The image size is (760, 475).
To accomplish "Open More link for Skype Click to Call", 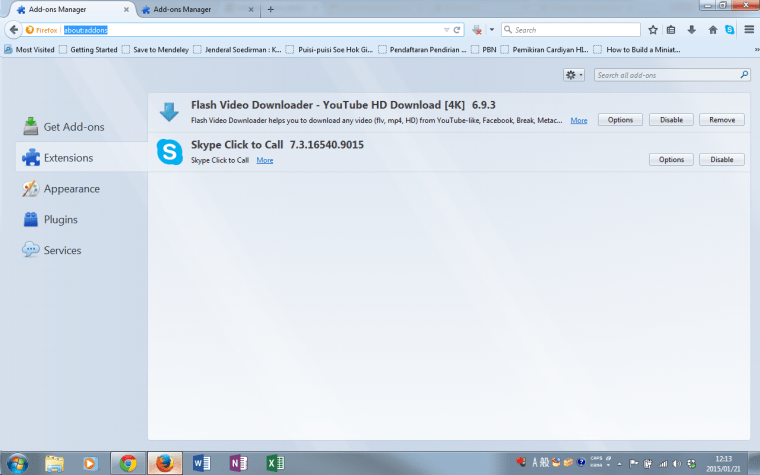I will [x=265, y=160].
